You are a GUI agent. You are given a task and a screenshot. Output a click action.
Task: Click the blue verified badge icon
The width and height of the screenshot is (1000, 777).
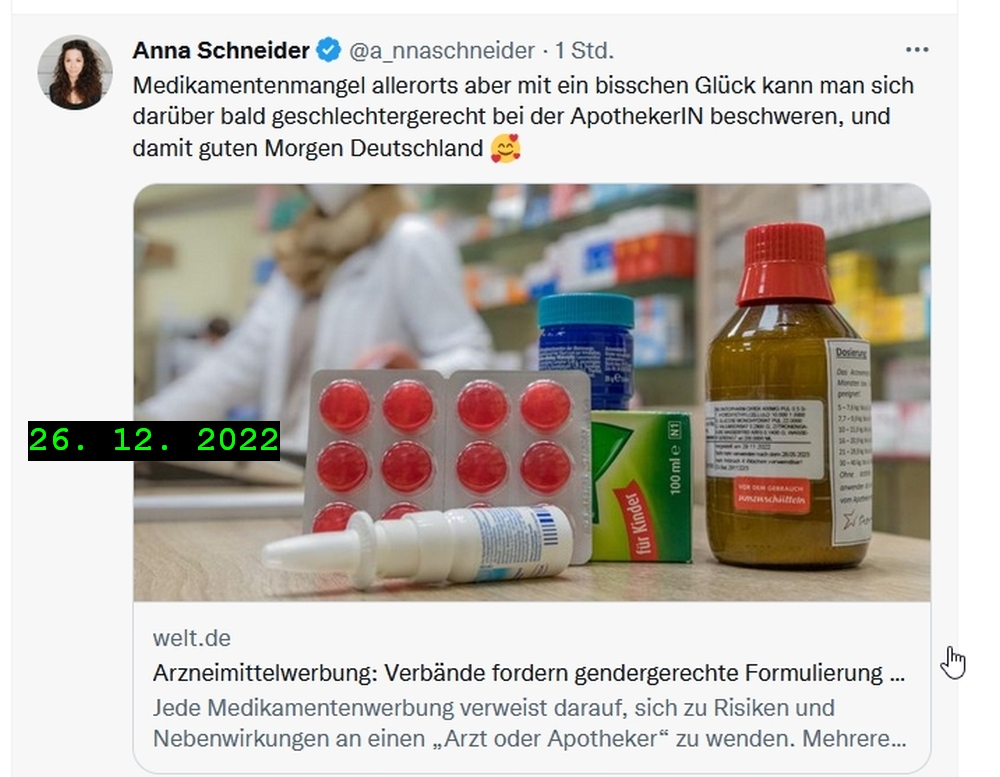coord(329,50)
